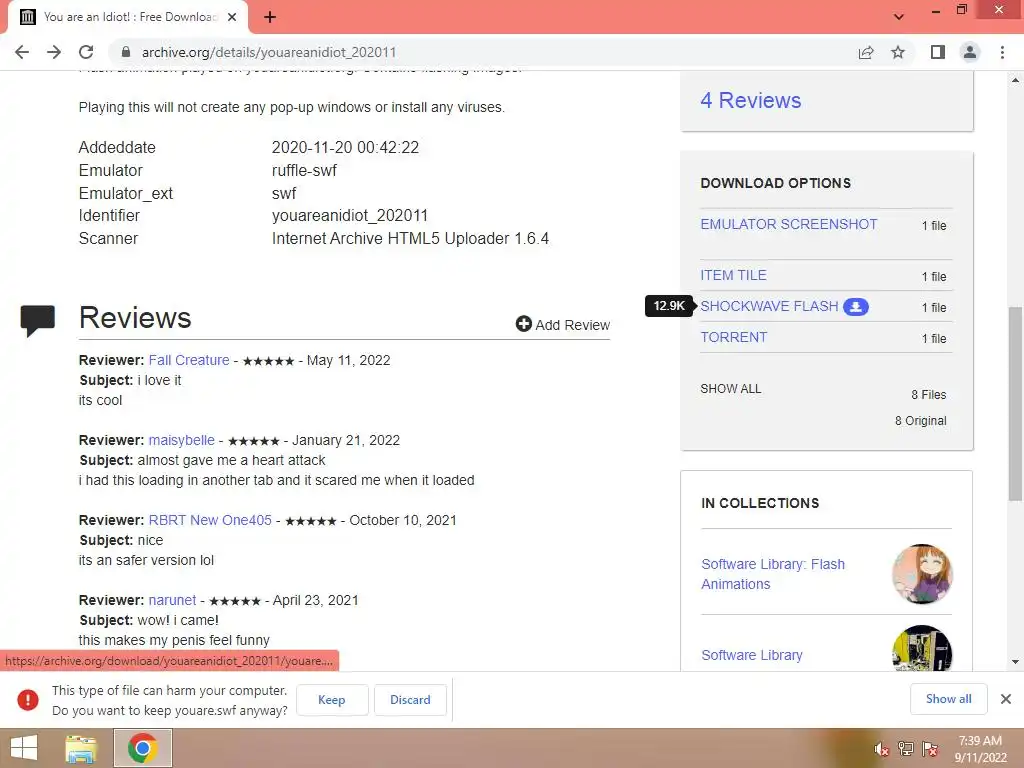Click Chrome icon in the taskbar

[x=143, y=748]
